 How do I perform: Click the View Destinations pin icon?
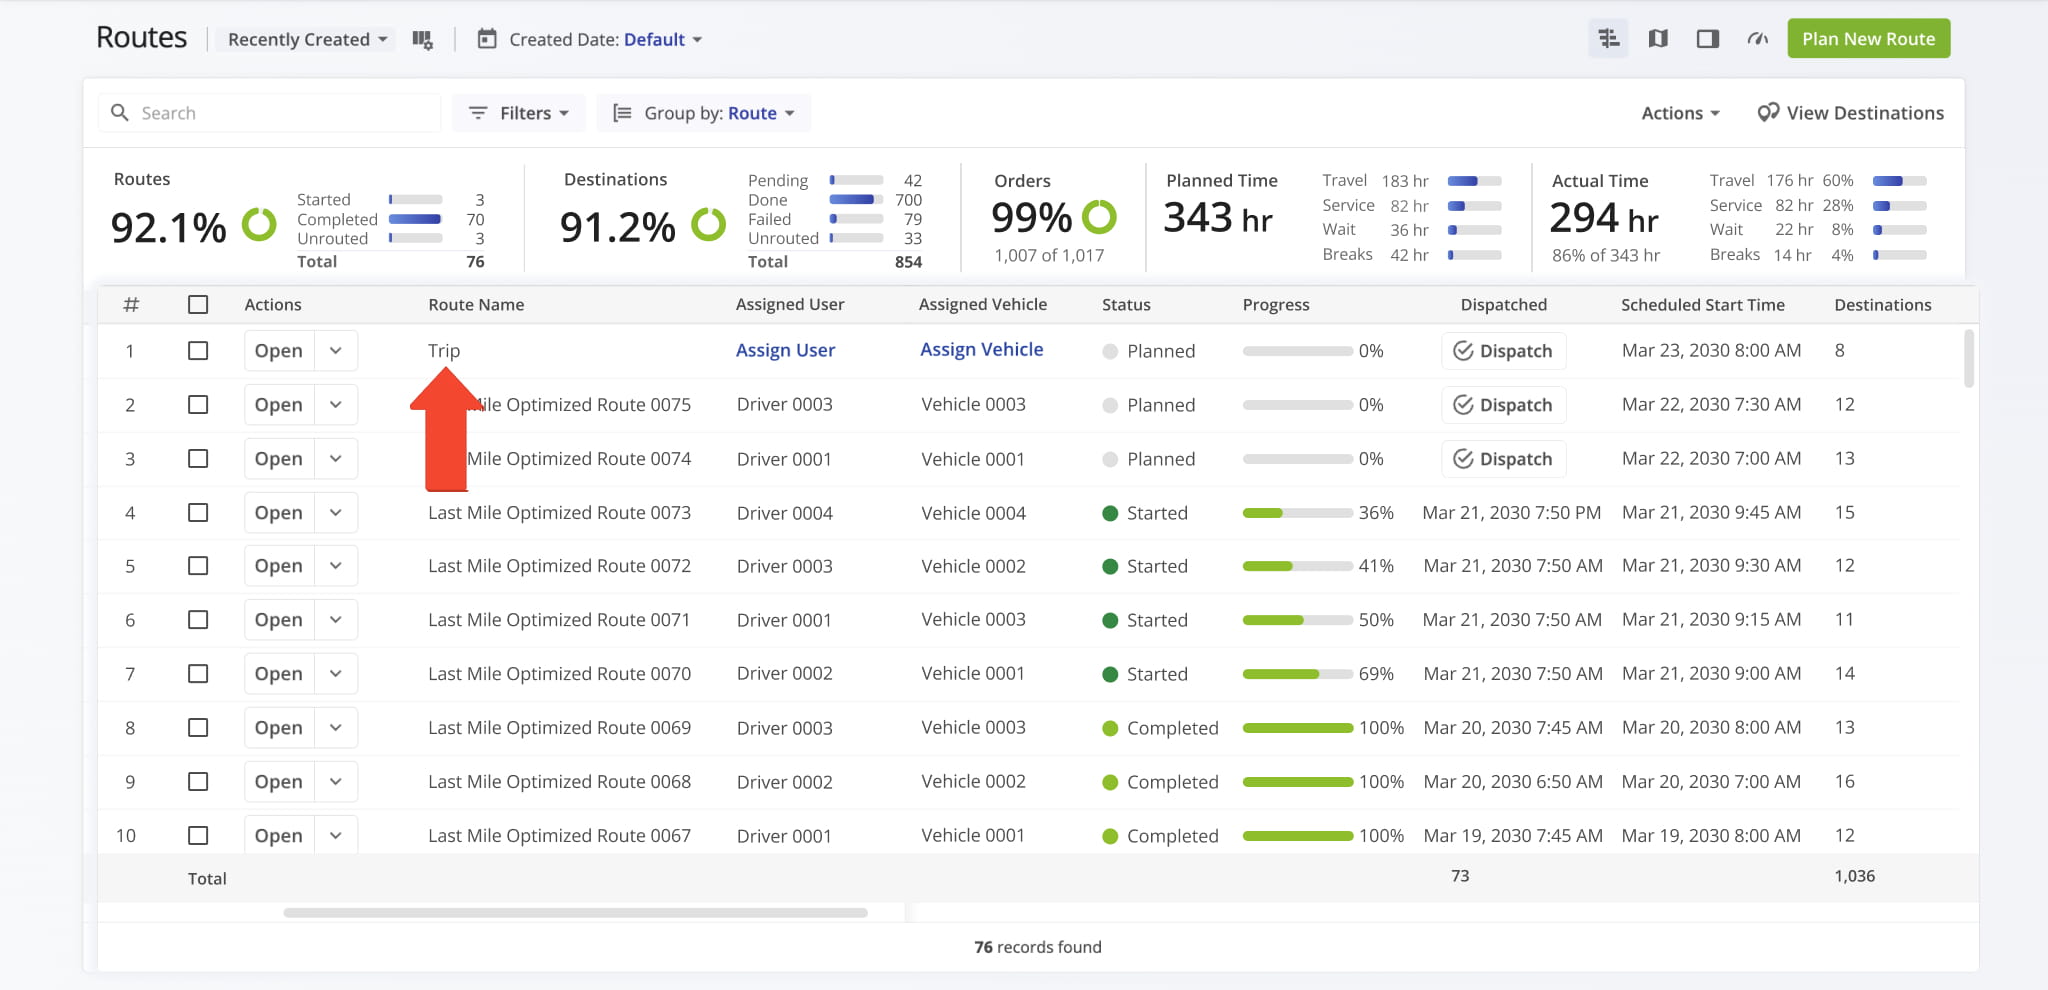[x=1768, y=113]
